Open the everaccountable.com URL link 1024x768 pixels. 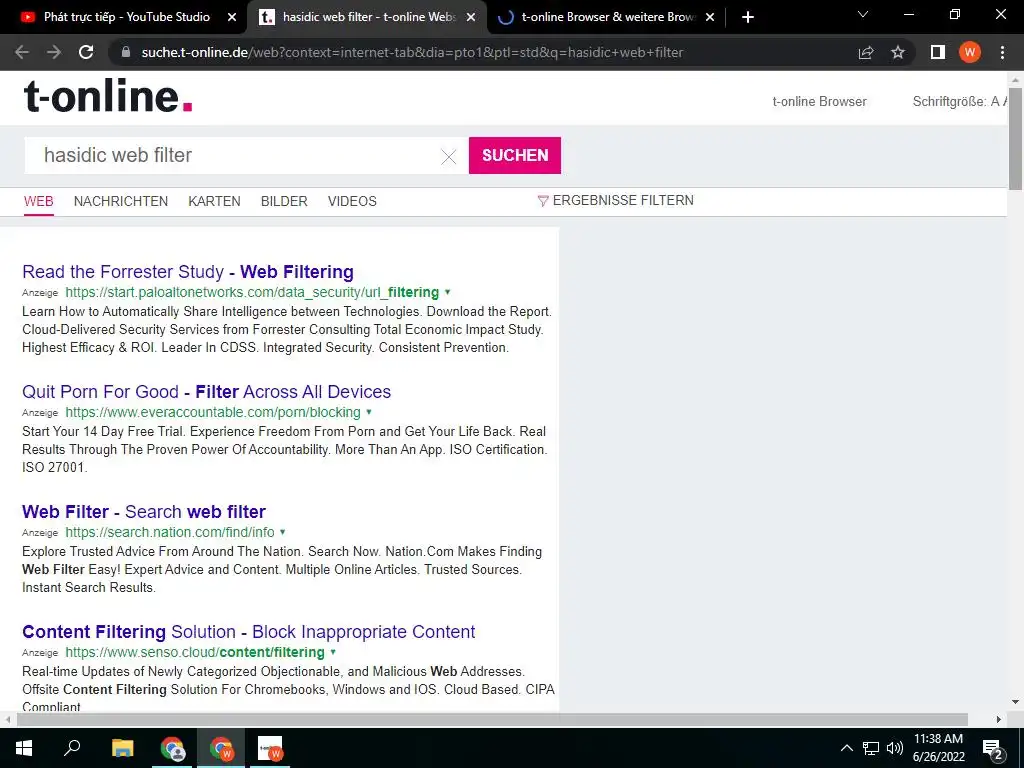[213, 412]
